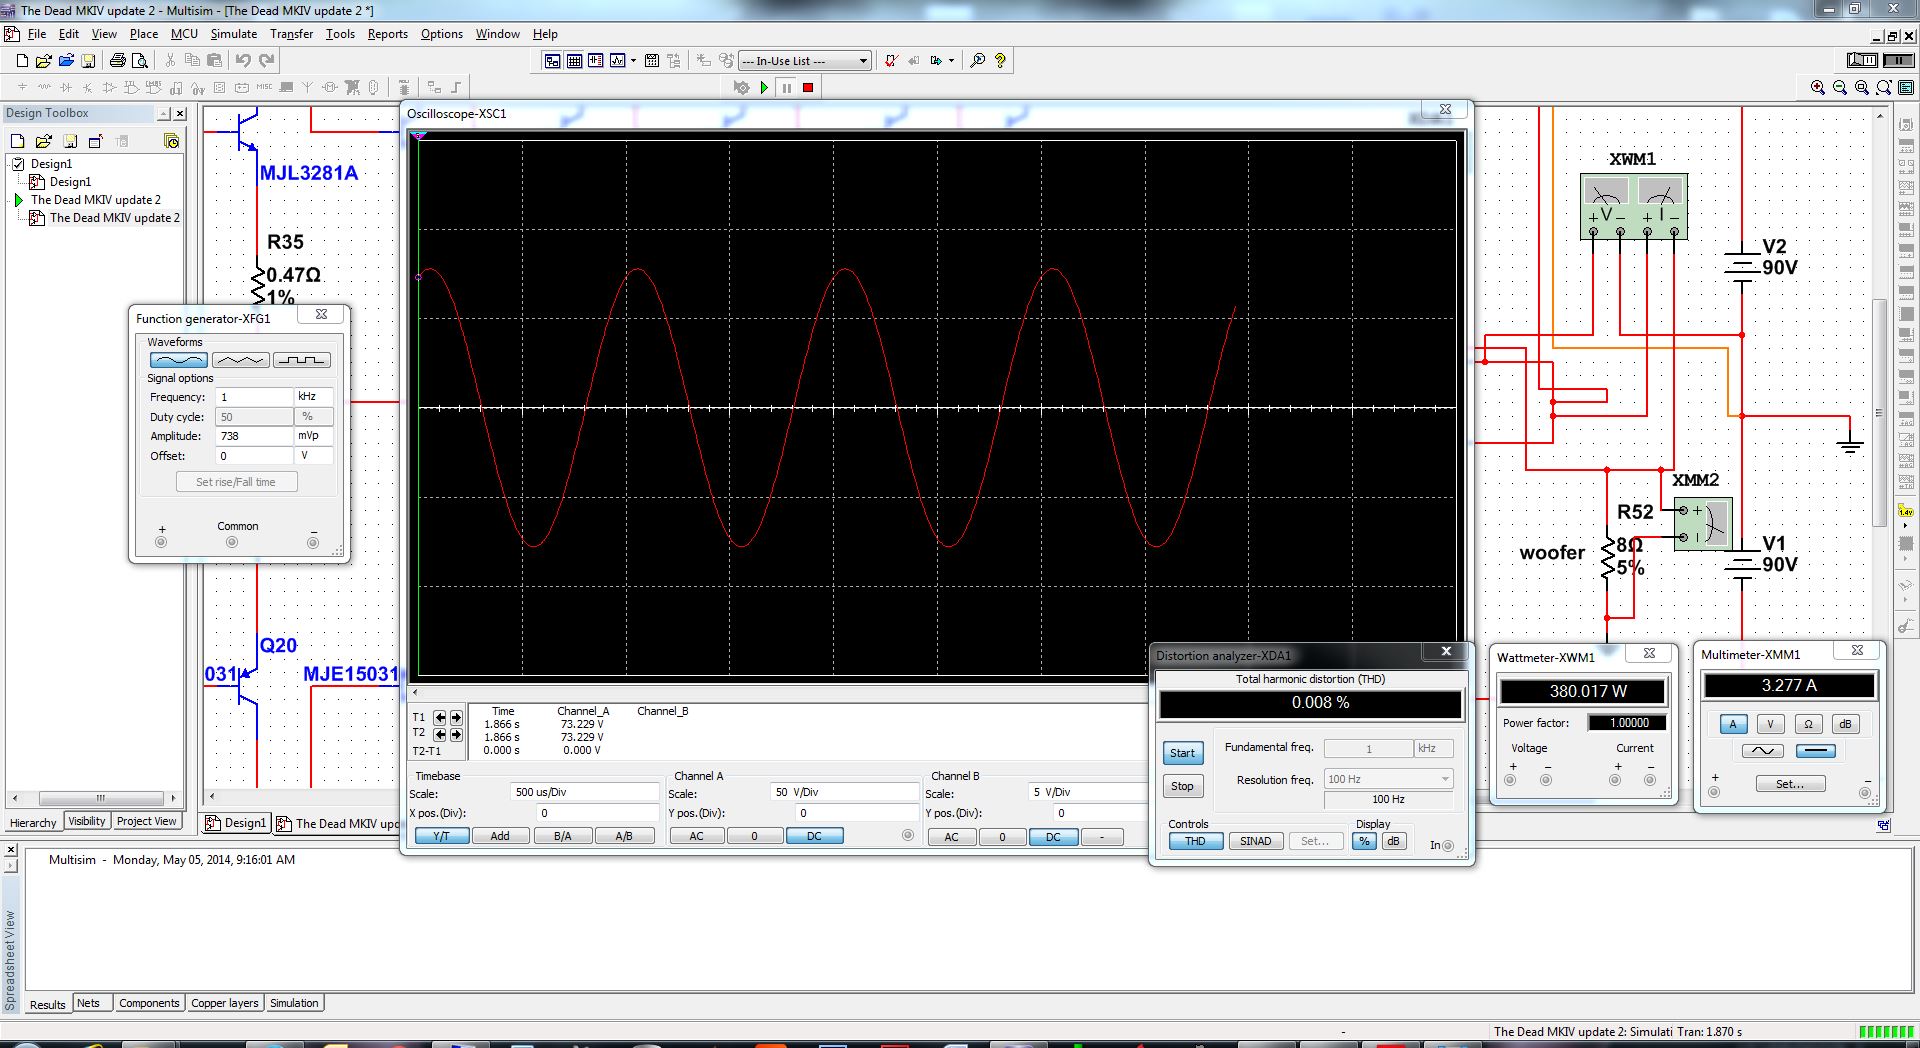Select the XWM1 wattmeter instrument on schematic
This screenshot has width=1920, height=1048.
tap(1634, 207)
